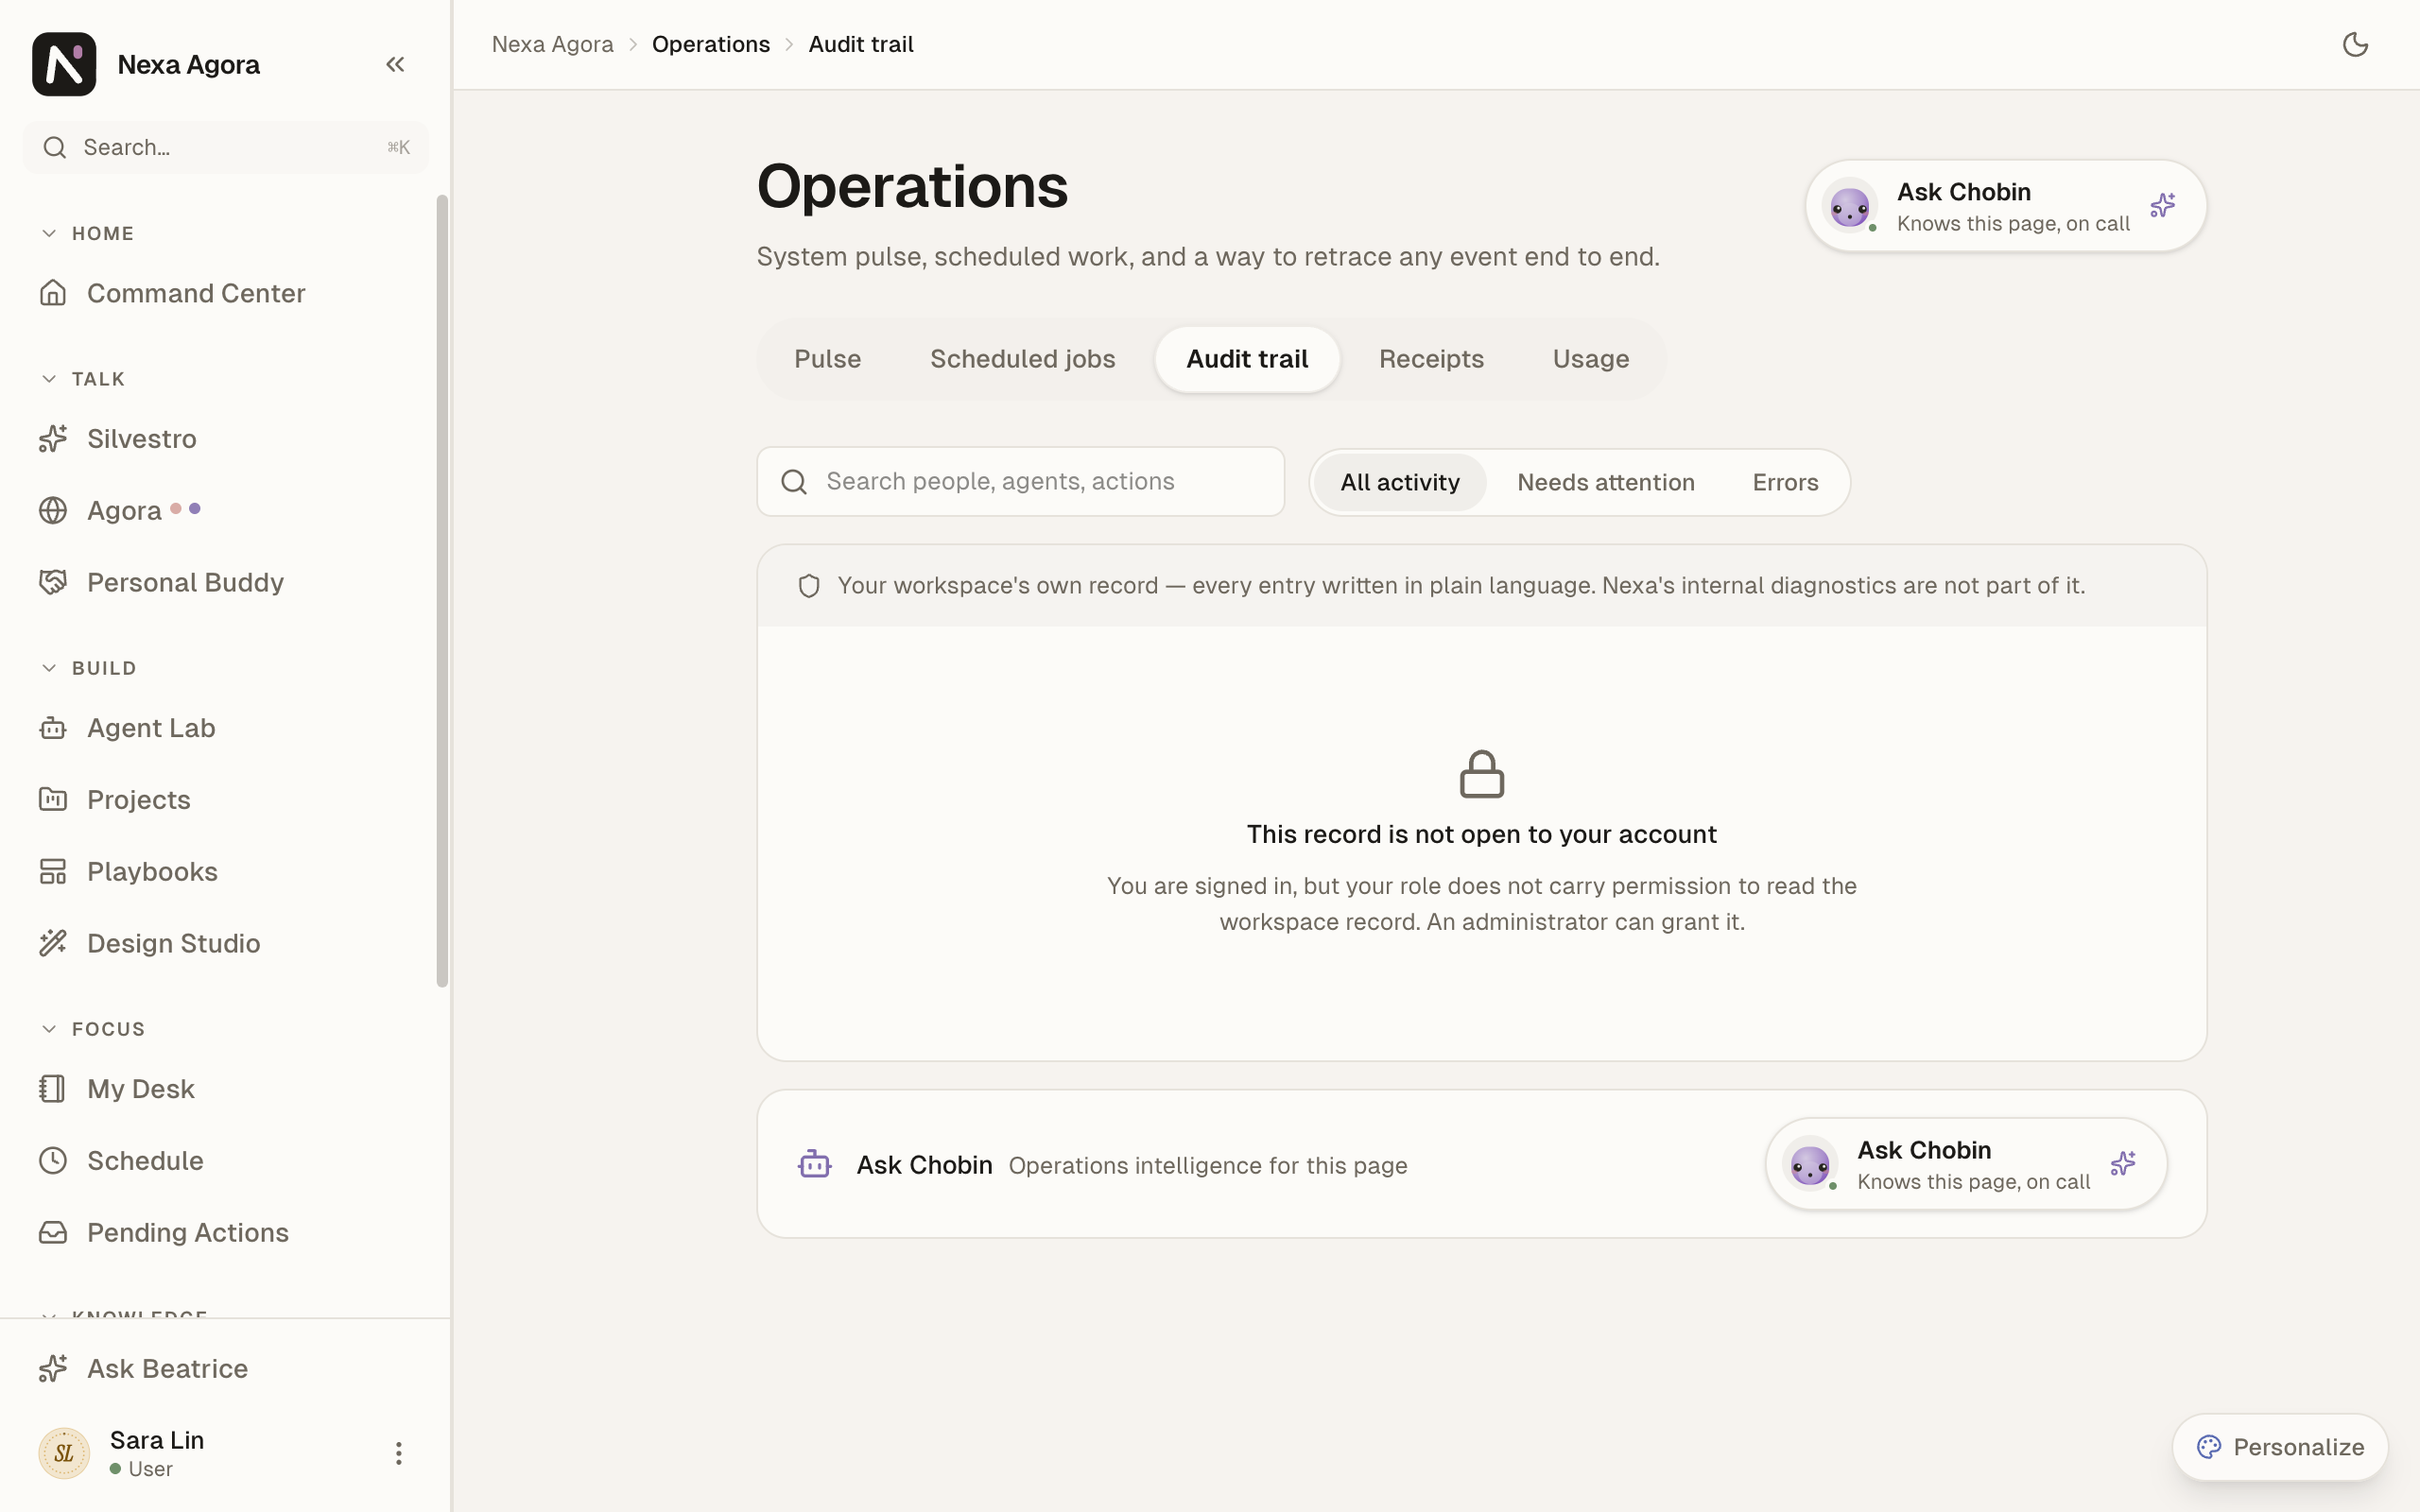
Task: Open Schedule clock icon
Action: 53,1161
